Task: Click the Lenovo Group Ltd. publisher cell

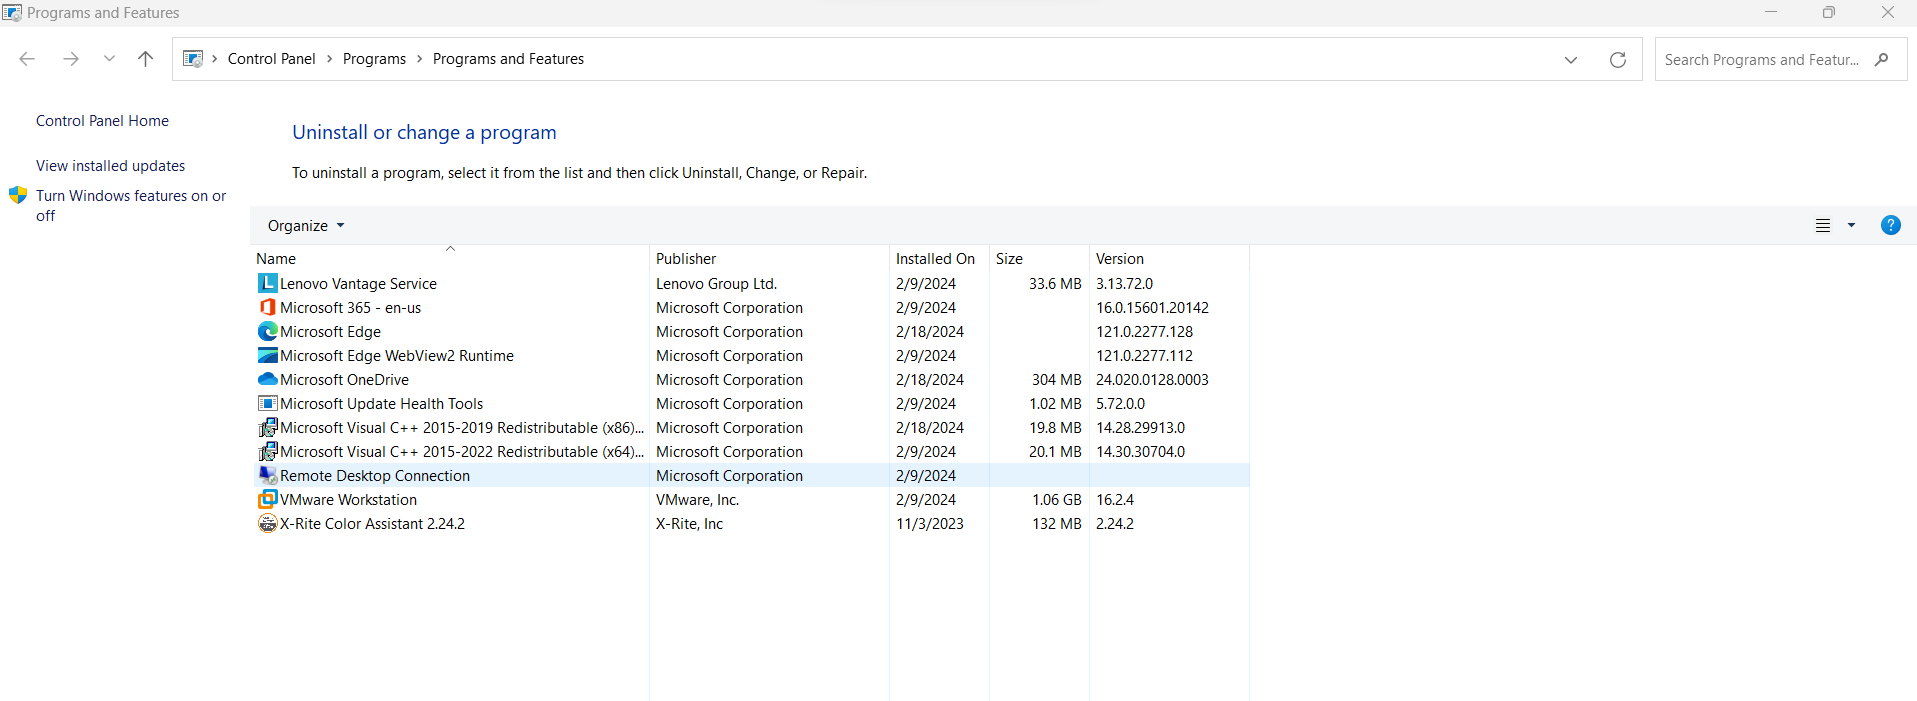Action: click(x=716, y=284)
